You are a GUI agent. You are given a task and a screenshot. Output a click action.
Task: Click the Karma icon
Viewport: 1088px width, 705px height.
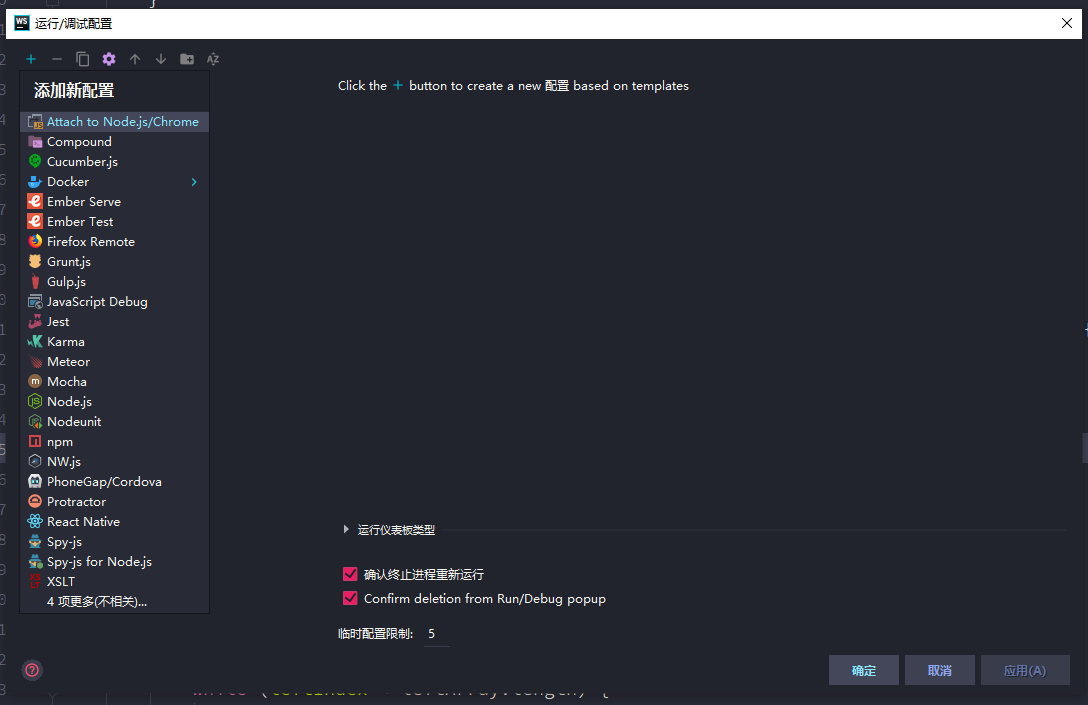(35, 341)
